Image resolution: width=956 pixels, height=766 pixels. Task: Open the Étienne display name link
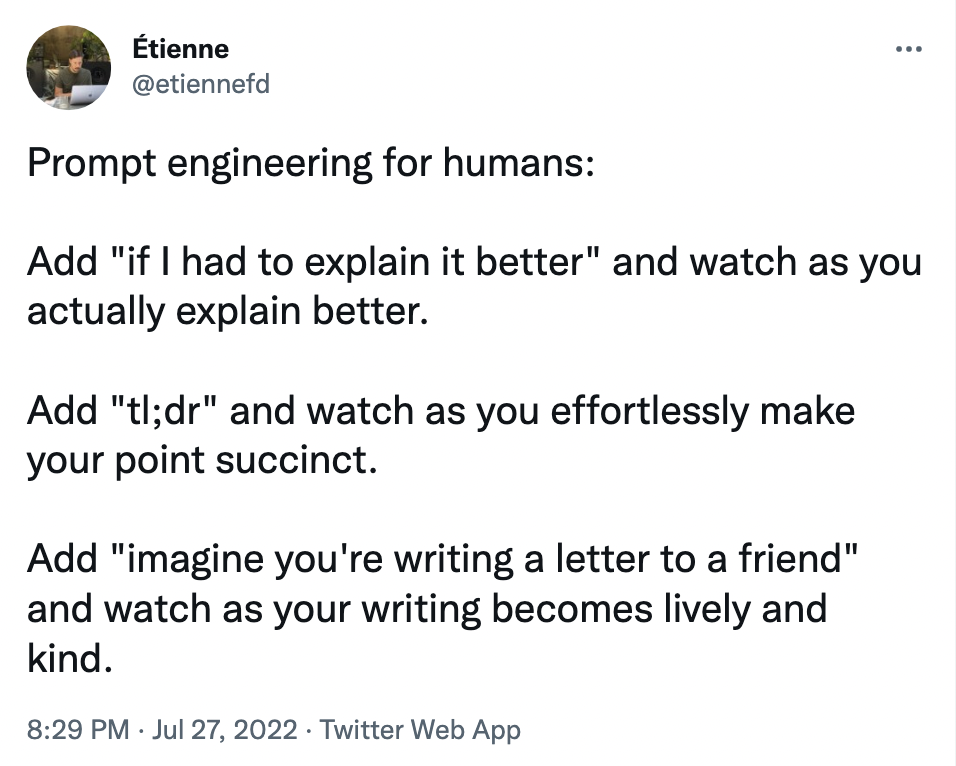180,48
